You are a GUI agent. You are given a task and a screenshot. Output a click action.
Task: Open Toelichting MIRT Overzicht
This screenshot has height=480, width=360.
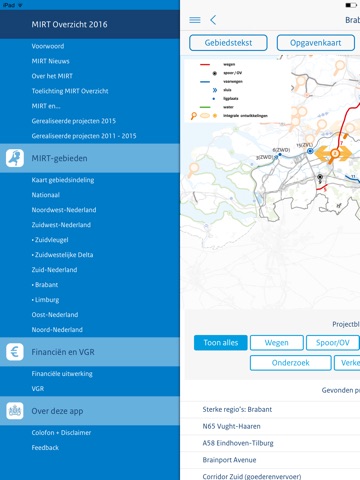70,91
